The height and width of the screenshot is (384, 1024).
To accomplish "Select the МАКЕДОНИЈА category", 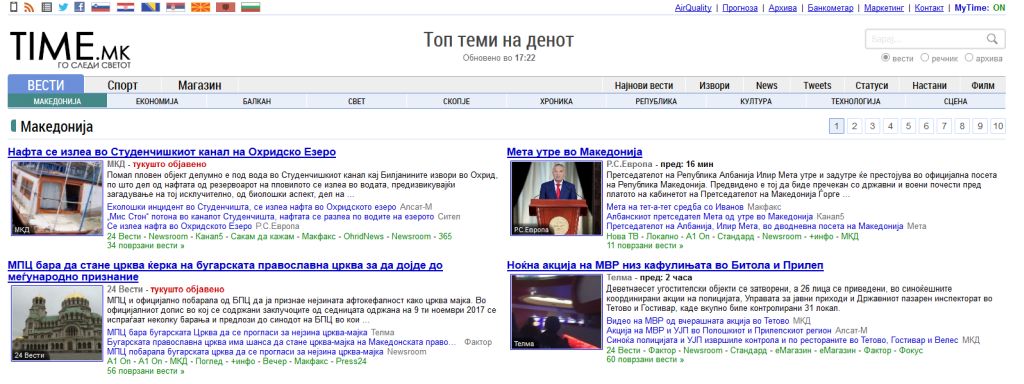I will (57, 101).
